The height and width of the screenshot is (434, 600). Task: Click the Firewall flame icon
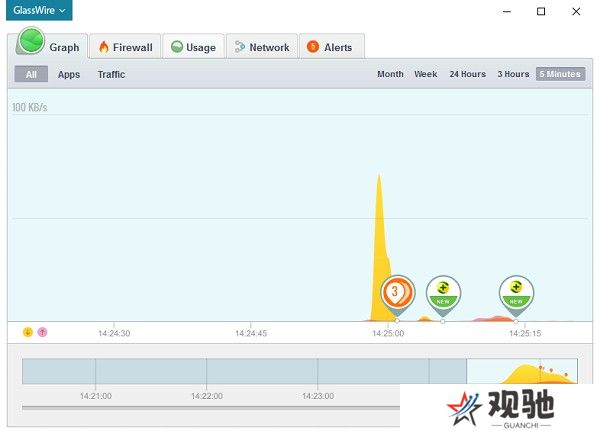click(x=104, y=47)
